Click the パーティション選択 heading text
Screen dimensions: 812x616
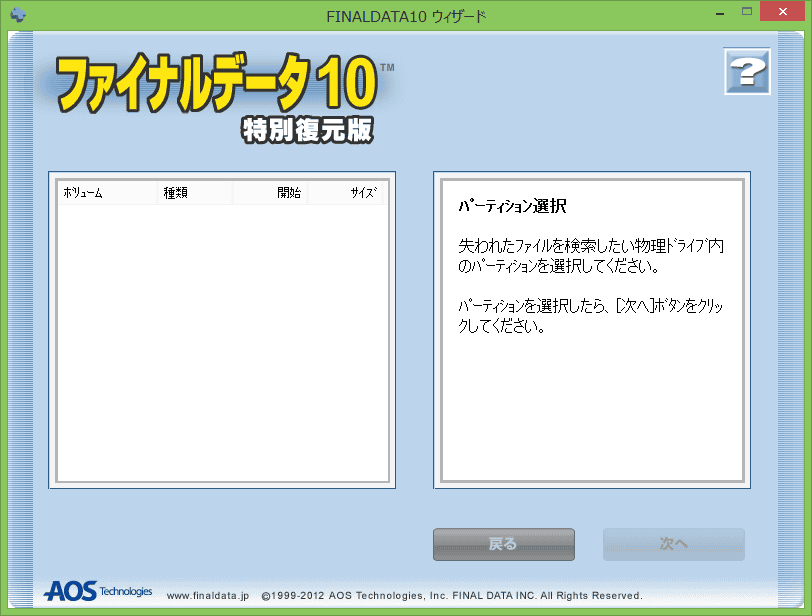click(x=512, y=206)
